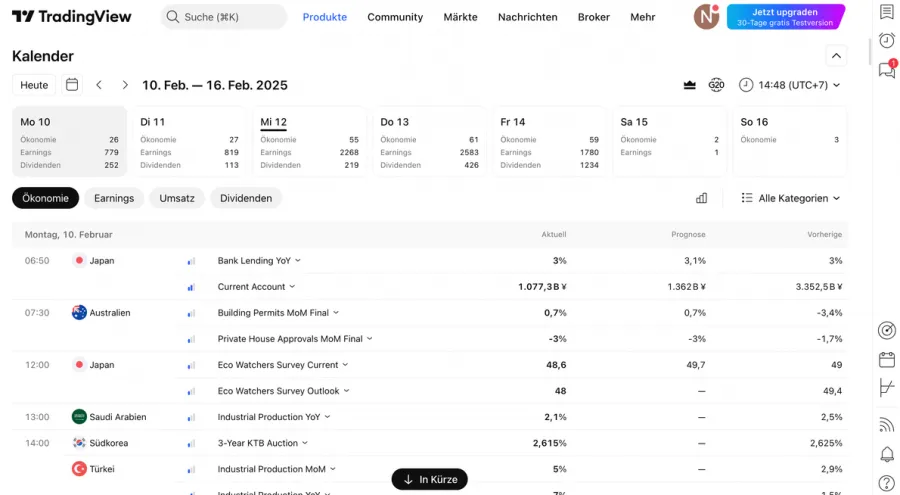This screenshot has height=495, width=900.
Task: Select the Di 11 day card
Action: pyautogui.click(x=189, y=141)
